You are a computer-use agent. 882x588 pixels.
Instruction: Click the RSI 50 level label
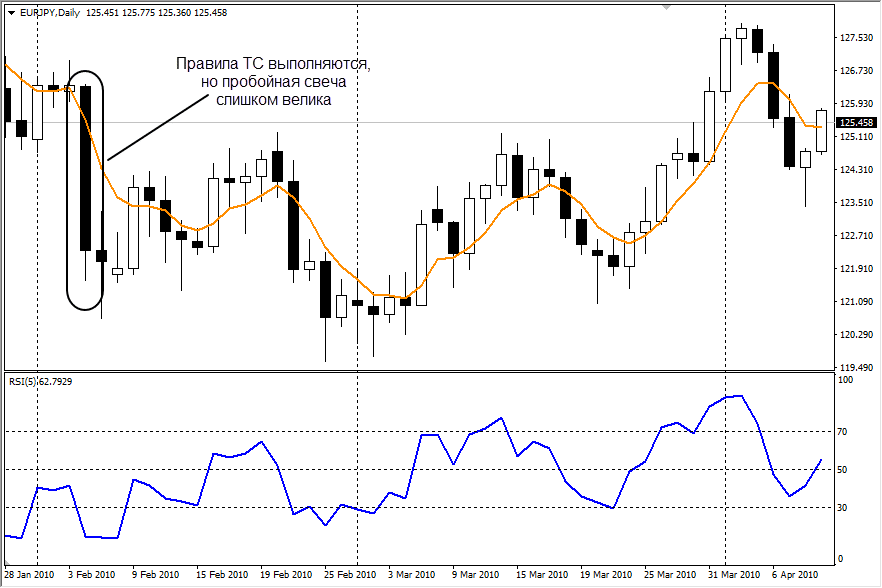[x=845, y=470]
